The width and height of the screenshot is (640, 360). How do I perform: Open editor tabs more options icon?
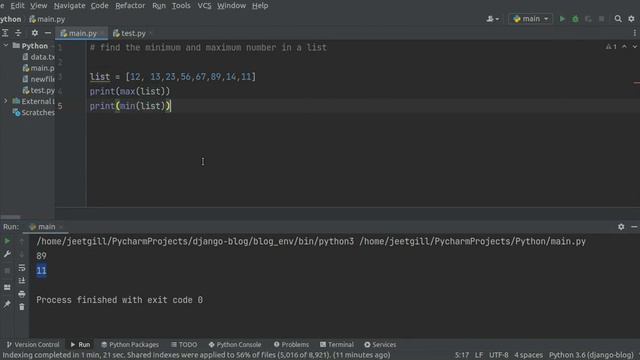(x=635, y=33)
